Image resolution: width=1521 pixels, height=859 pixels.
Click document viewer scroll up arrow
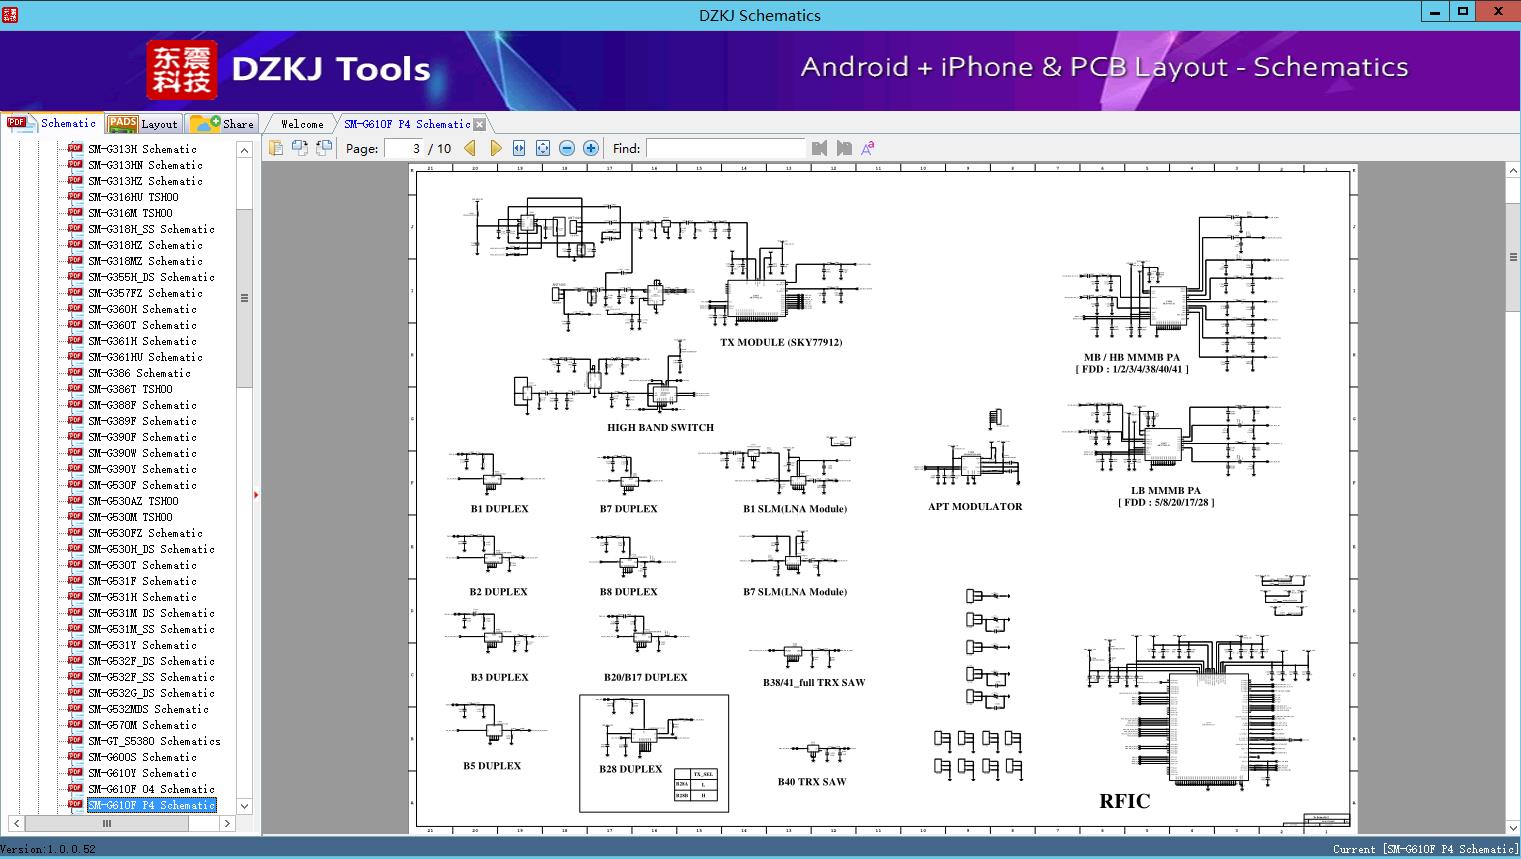(1513, 171)
